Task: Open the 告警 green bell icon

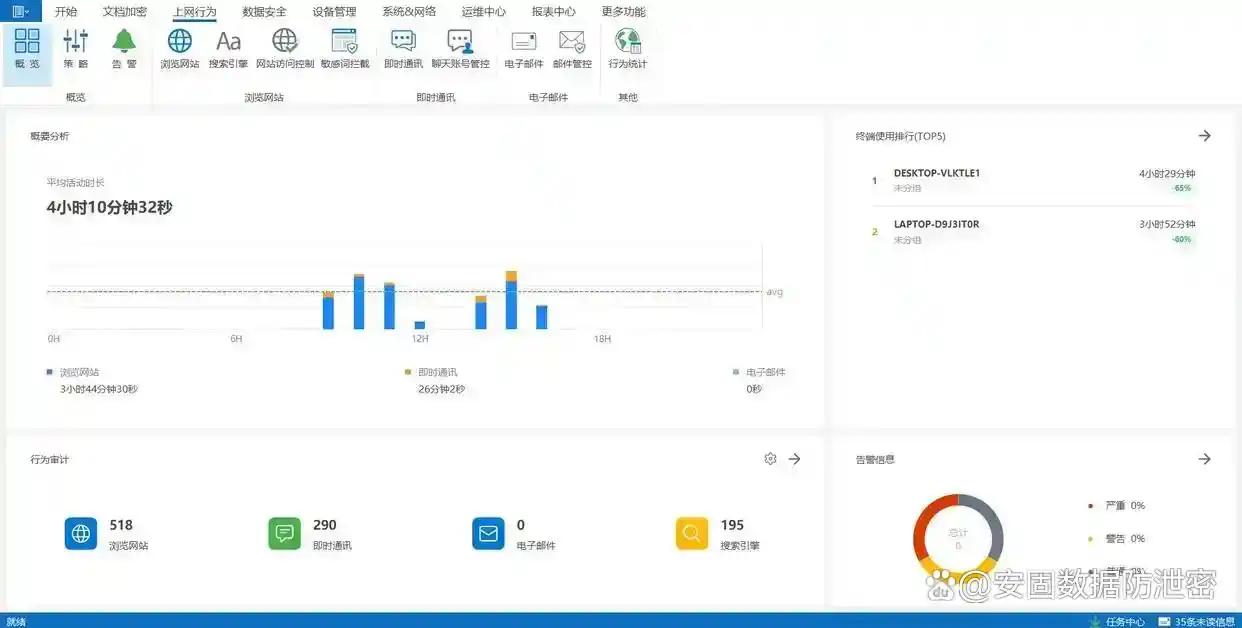Action: (124, 49)
